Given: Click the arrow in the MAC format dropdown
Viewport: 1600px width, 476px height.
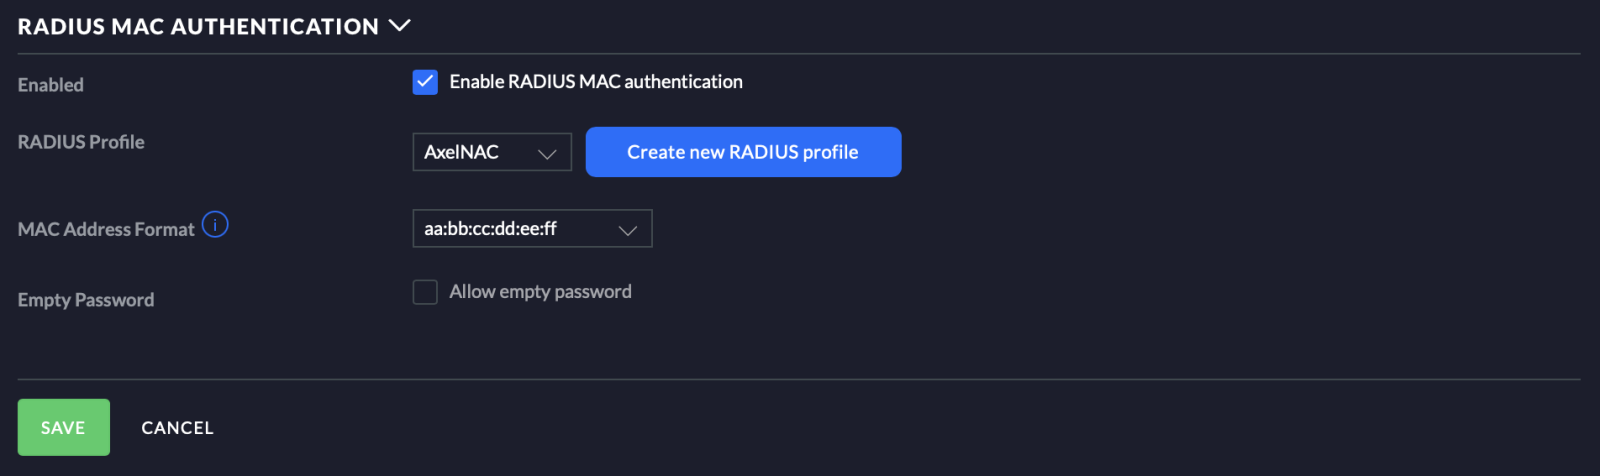Looking at the screenshot, I should [627, 230].
